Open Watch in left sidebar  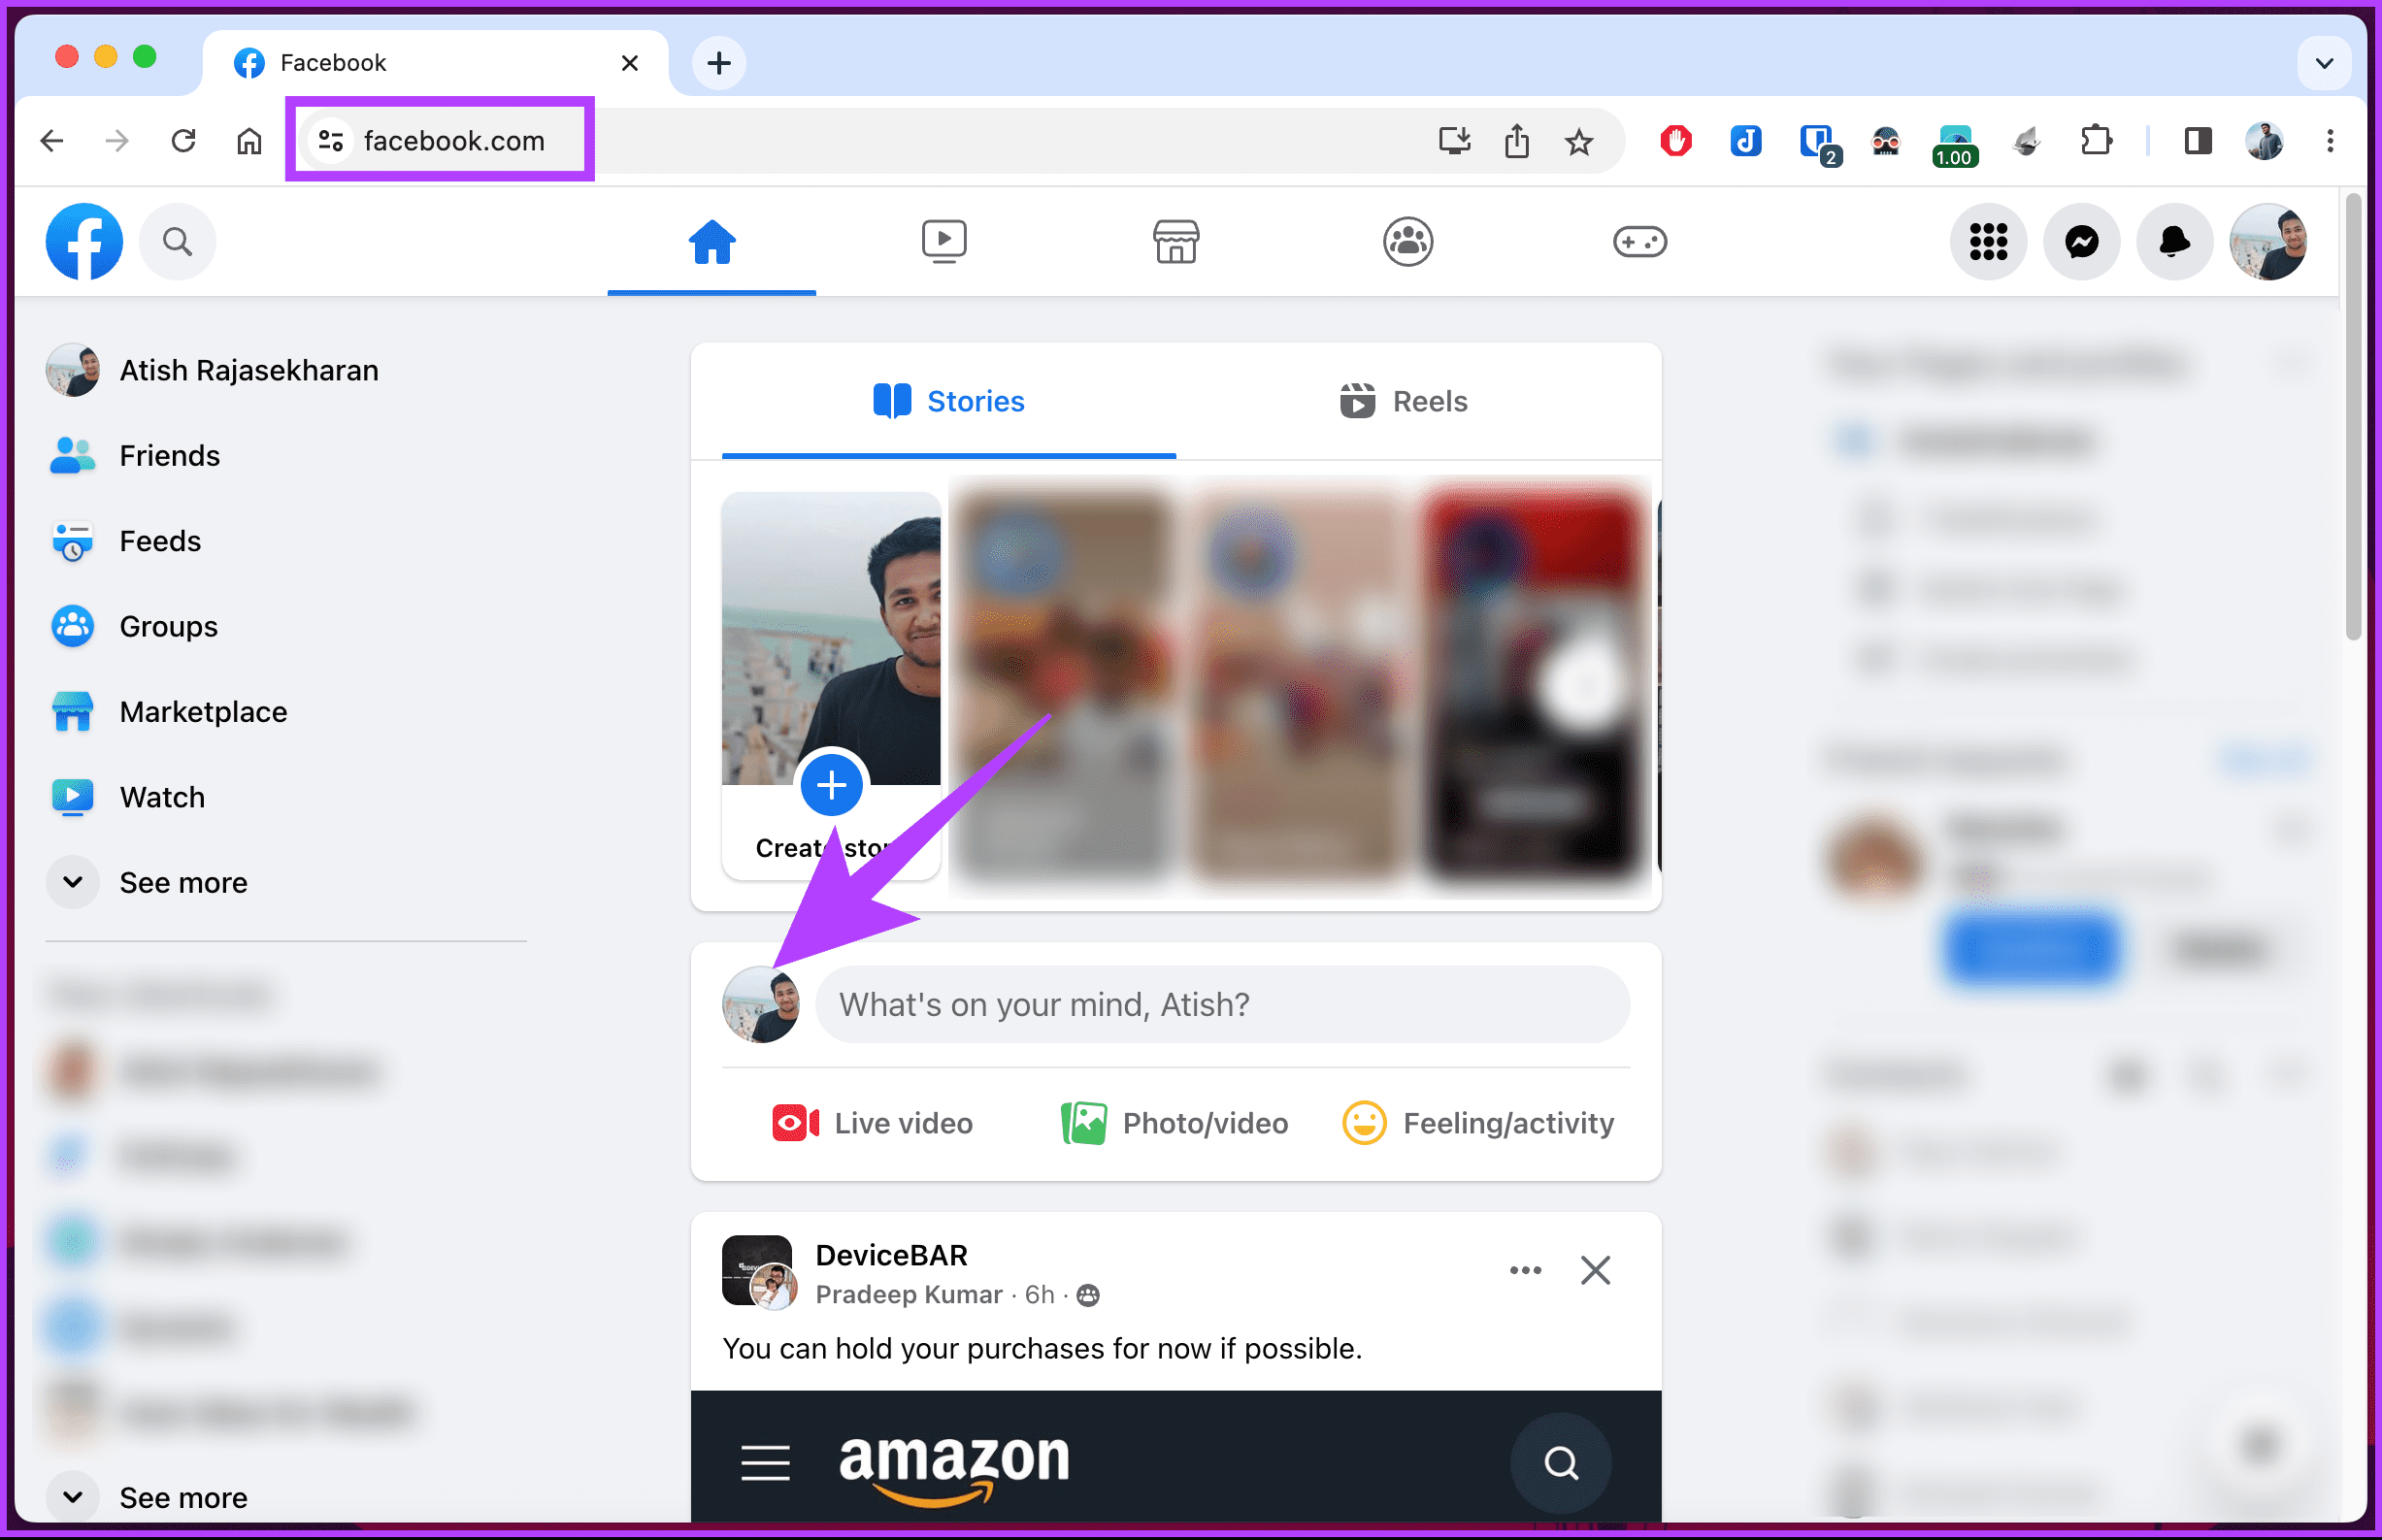pyautogui.click(x=285, y=797)
